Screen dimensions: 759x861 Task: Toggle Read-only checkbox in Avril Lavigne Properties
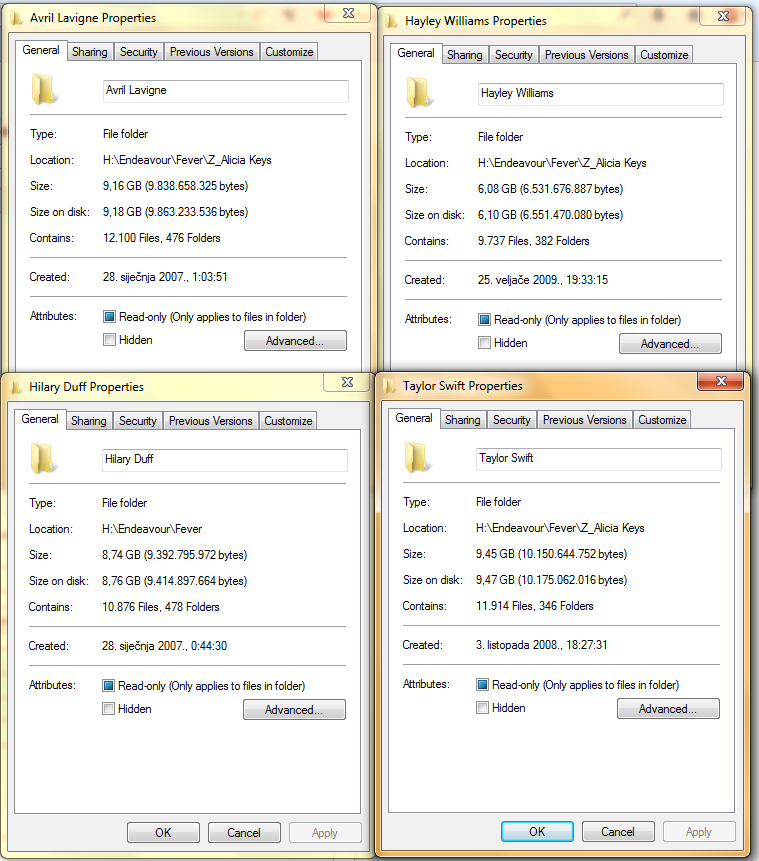coord(109,317)
